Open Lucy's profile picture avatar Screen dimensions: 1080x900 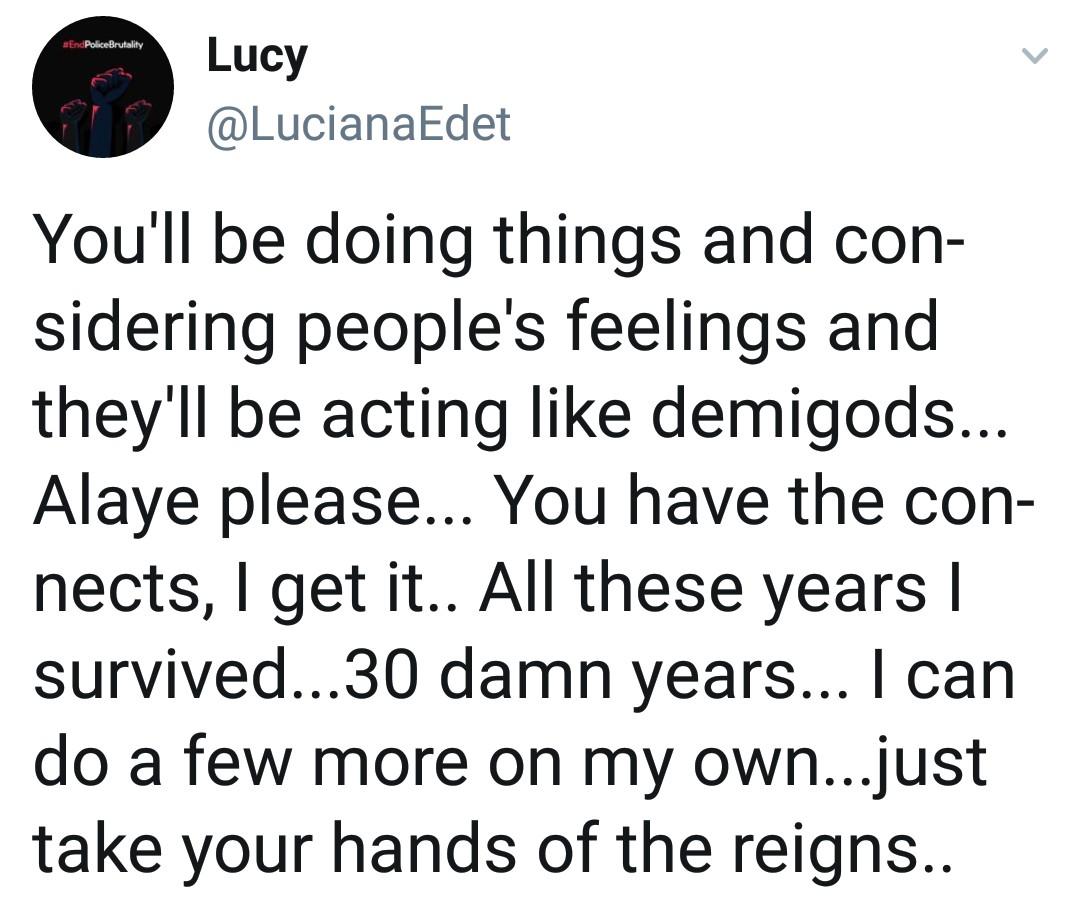click(x=103, y=87)
